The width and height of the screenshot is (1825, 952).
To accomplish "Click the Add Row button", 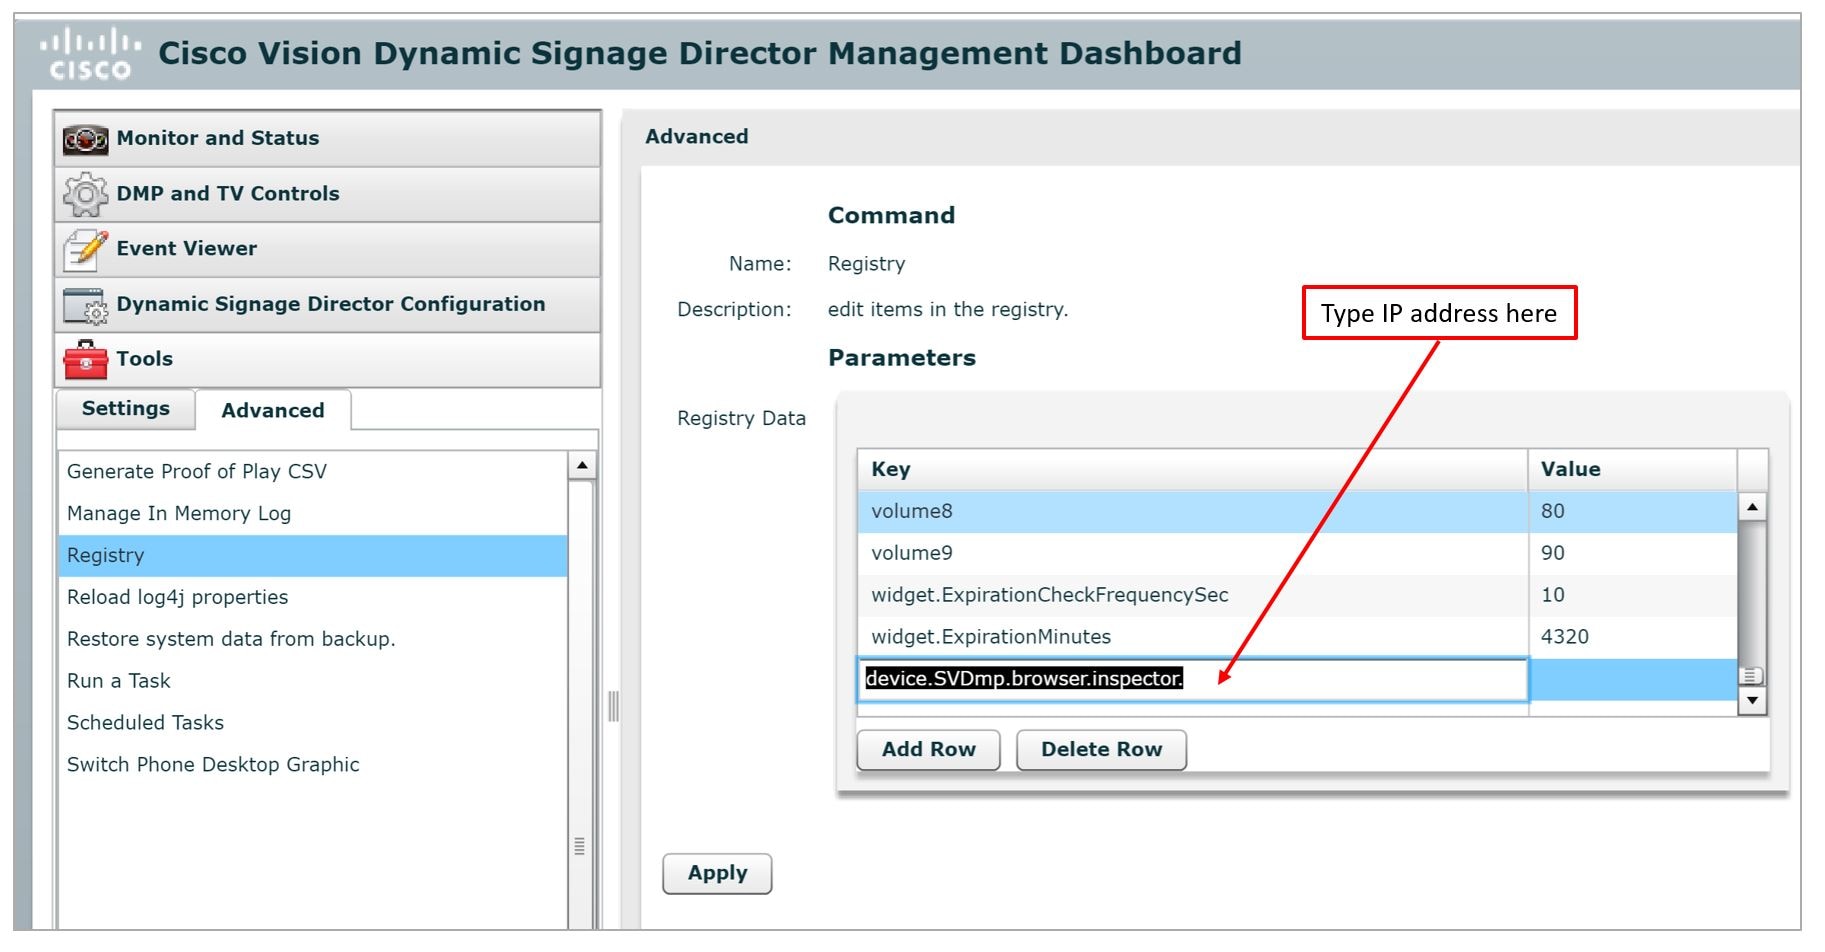I will click(928, 750).
